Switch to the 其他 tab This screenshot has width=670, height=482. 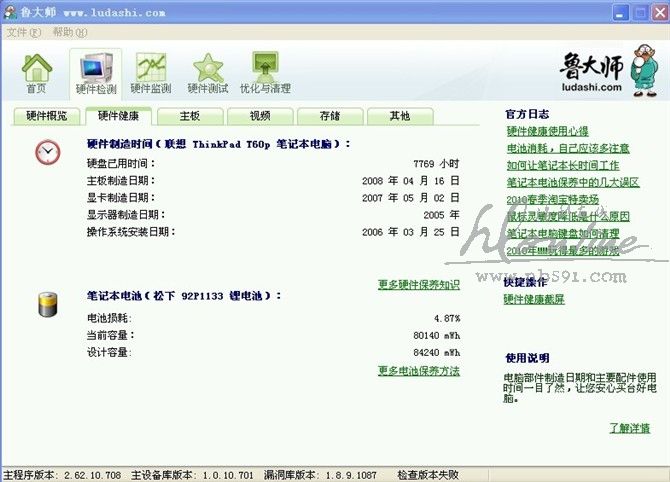pyautogui.click(x=400, y=116)
